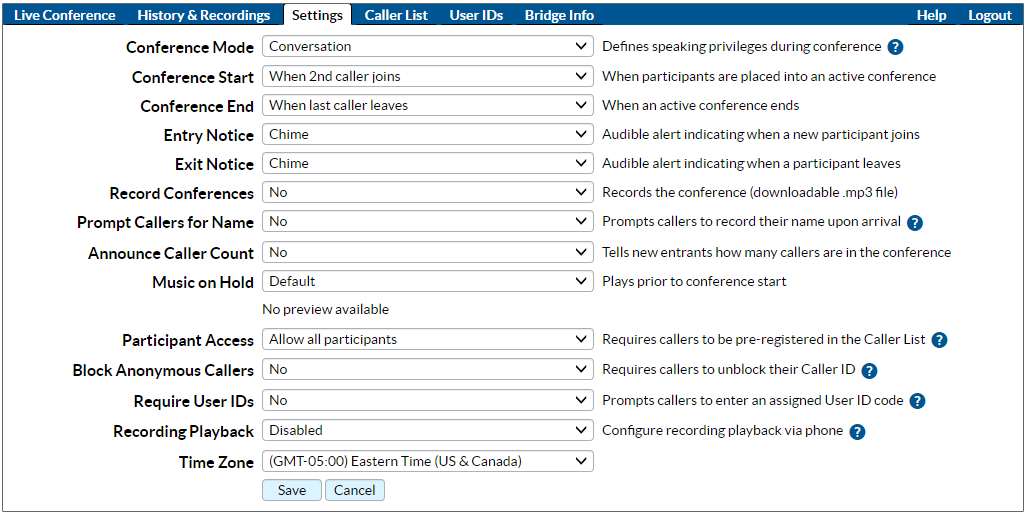Click help icon for Block Anonymous Callers
Viewport: 1027px width, 514px height.
(x=869, y=371)
